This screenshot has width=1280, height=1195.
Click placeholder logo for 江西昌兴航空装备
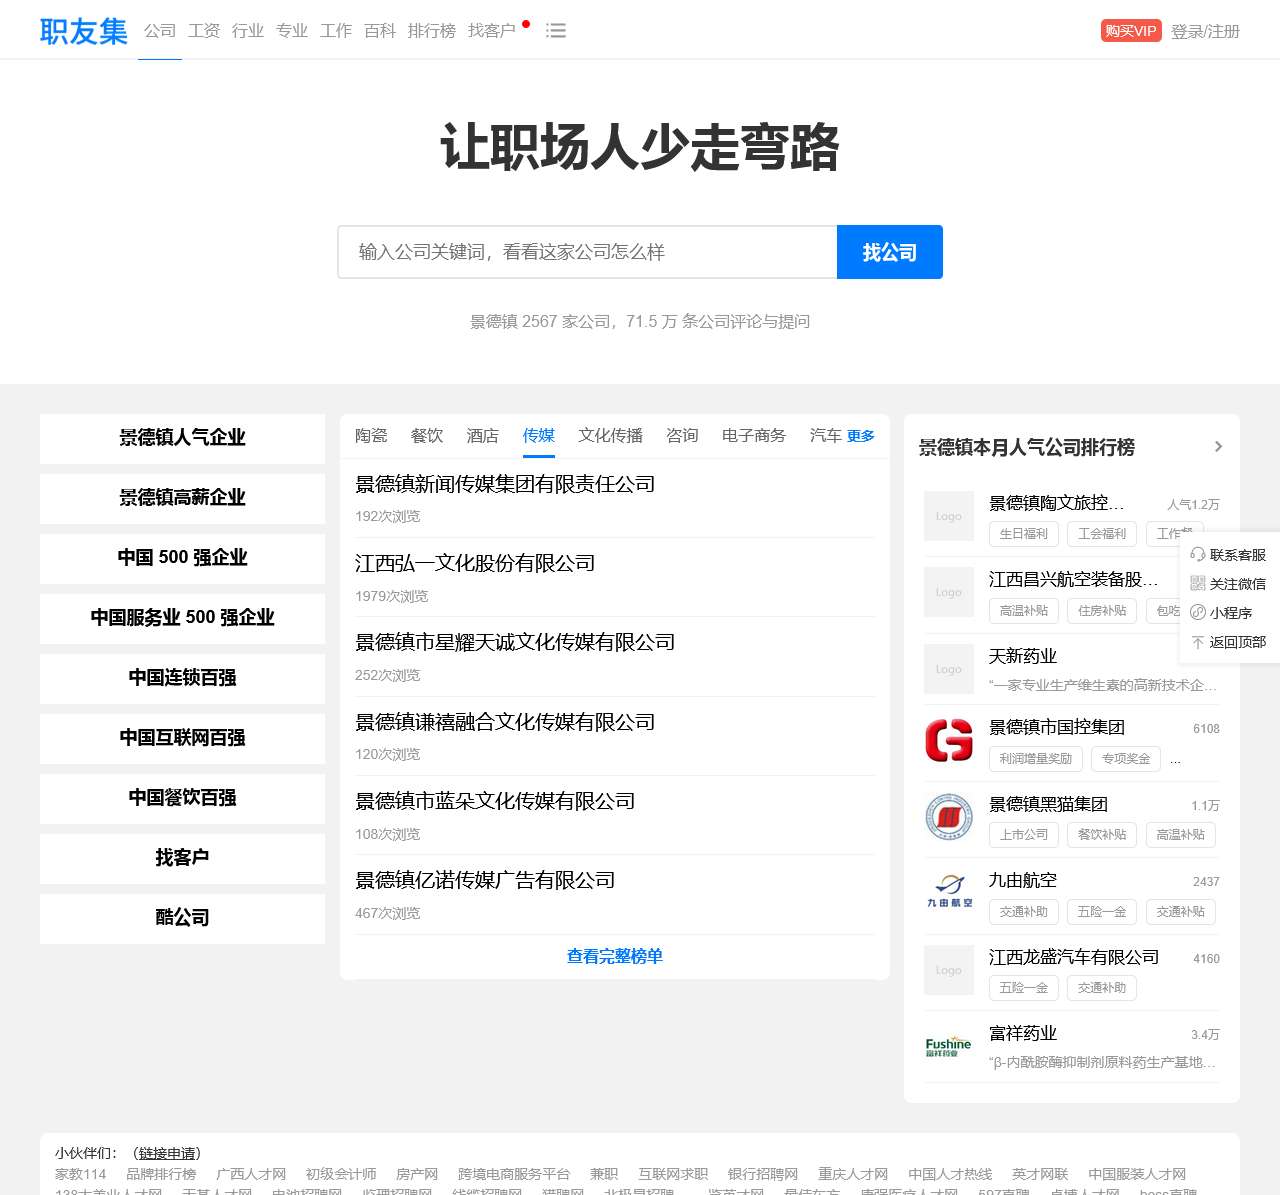949,592
